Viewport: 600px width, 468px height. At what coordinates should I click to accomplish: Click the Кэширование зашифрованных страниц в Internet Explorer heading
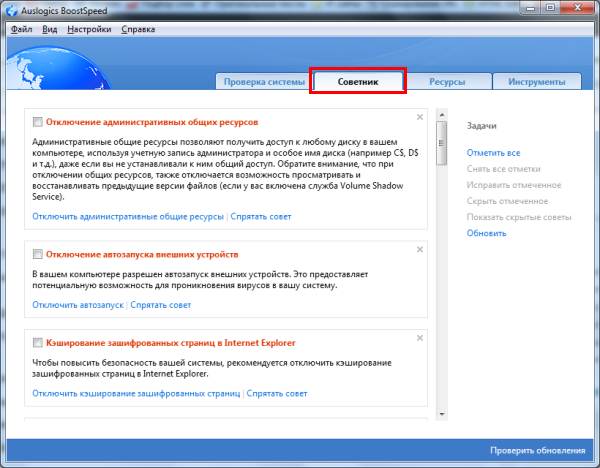tap(171, 343)
